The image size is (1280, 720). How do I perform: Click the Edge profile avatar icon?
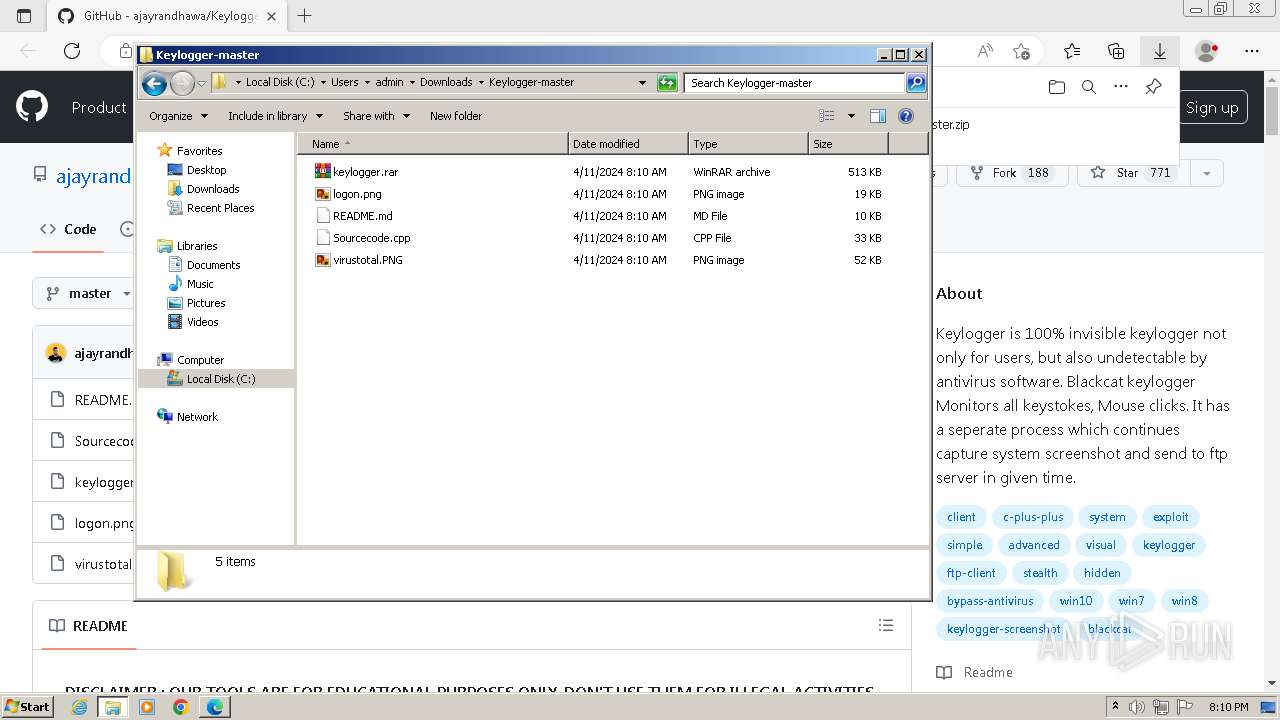pyautogui.click(x=1207, y=51)
